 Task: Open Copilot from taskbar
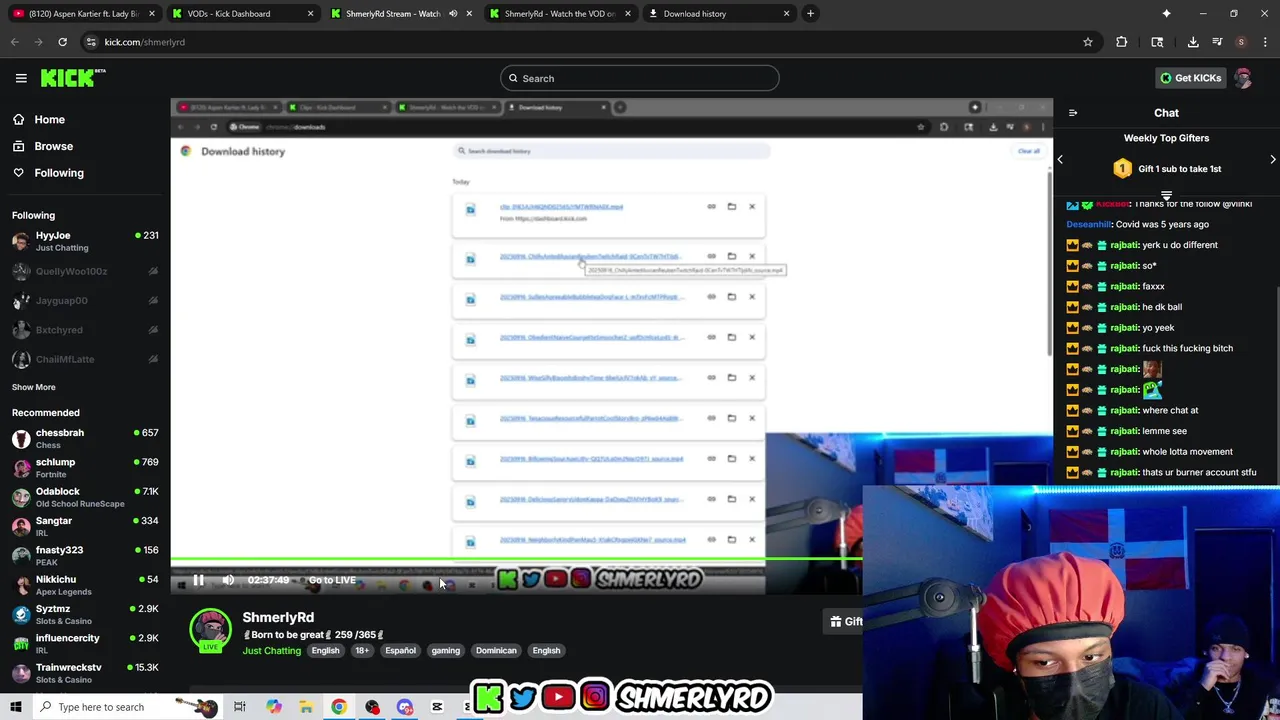click(x=273, y=707)
